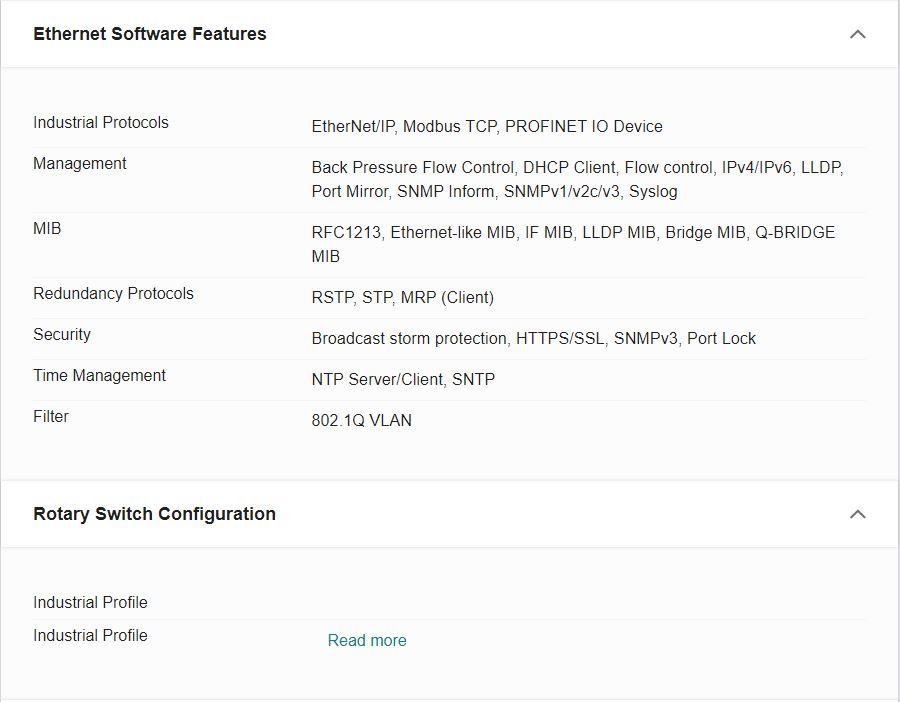Click the RSTP, STP, MRP (Client) value
This screenshot has width=900, height=702.
pos(403,297)
